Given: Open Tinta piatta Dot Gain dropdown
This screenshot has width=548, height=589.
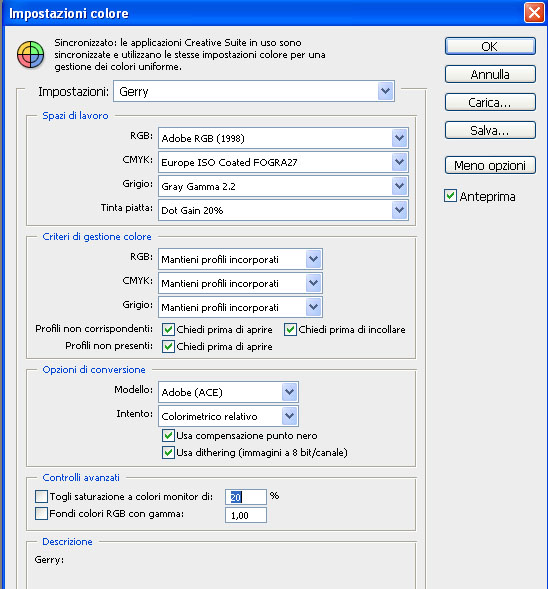Looking at the screenshot, I should (x=283, y=210).
